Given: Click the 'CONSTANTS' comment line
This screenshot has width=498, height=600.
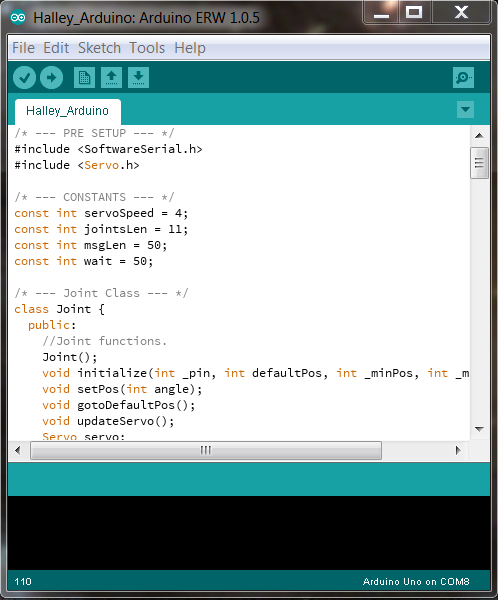Looking at the screenshot, I should (x=94, y=197).
